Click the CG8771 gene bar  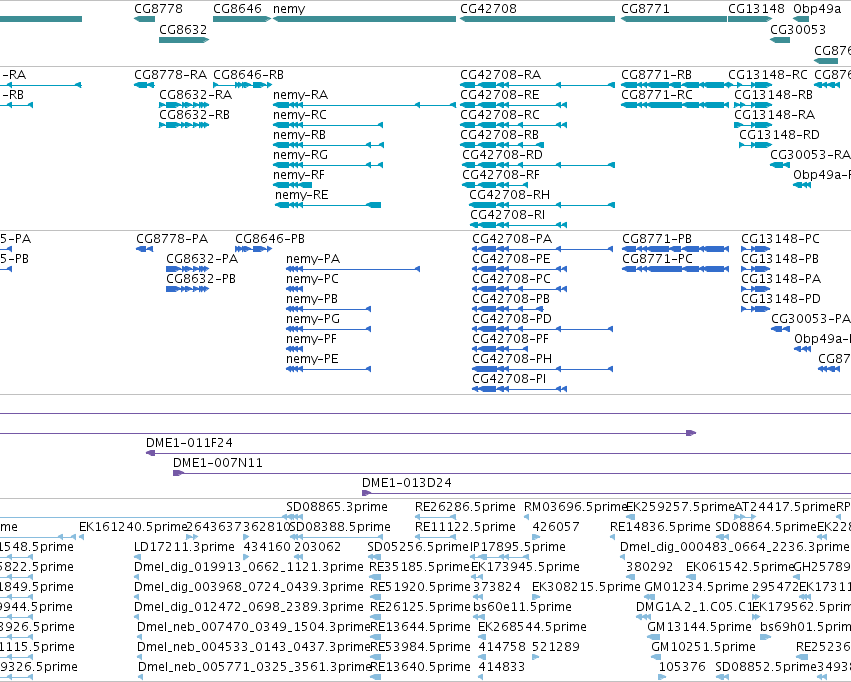pyautogui.click(x=674, y=19)
